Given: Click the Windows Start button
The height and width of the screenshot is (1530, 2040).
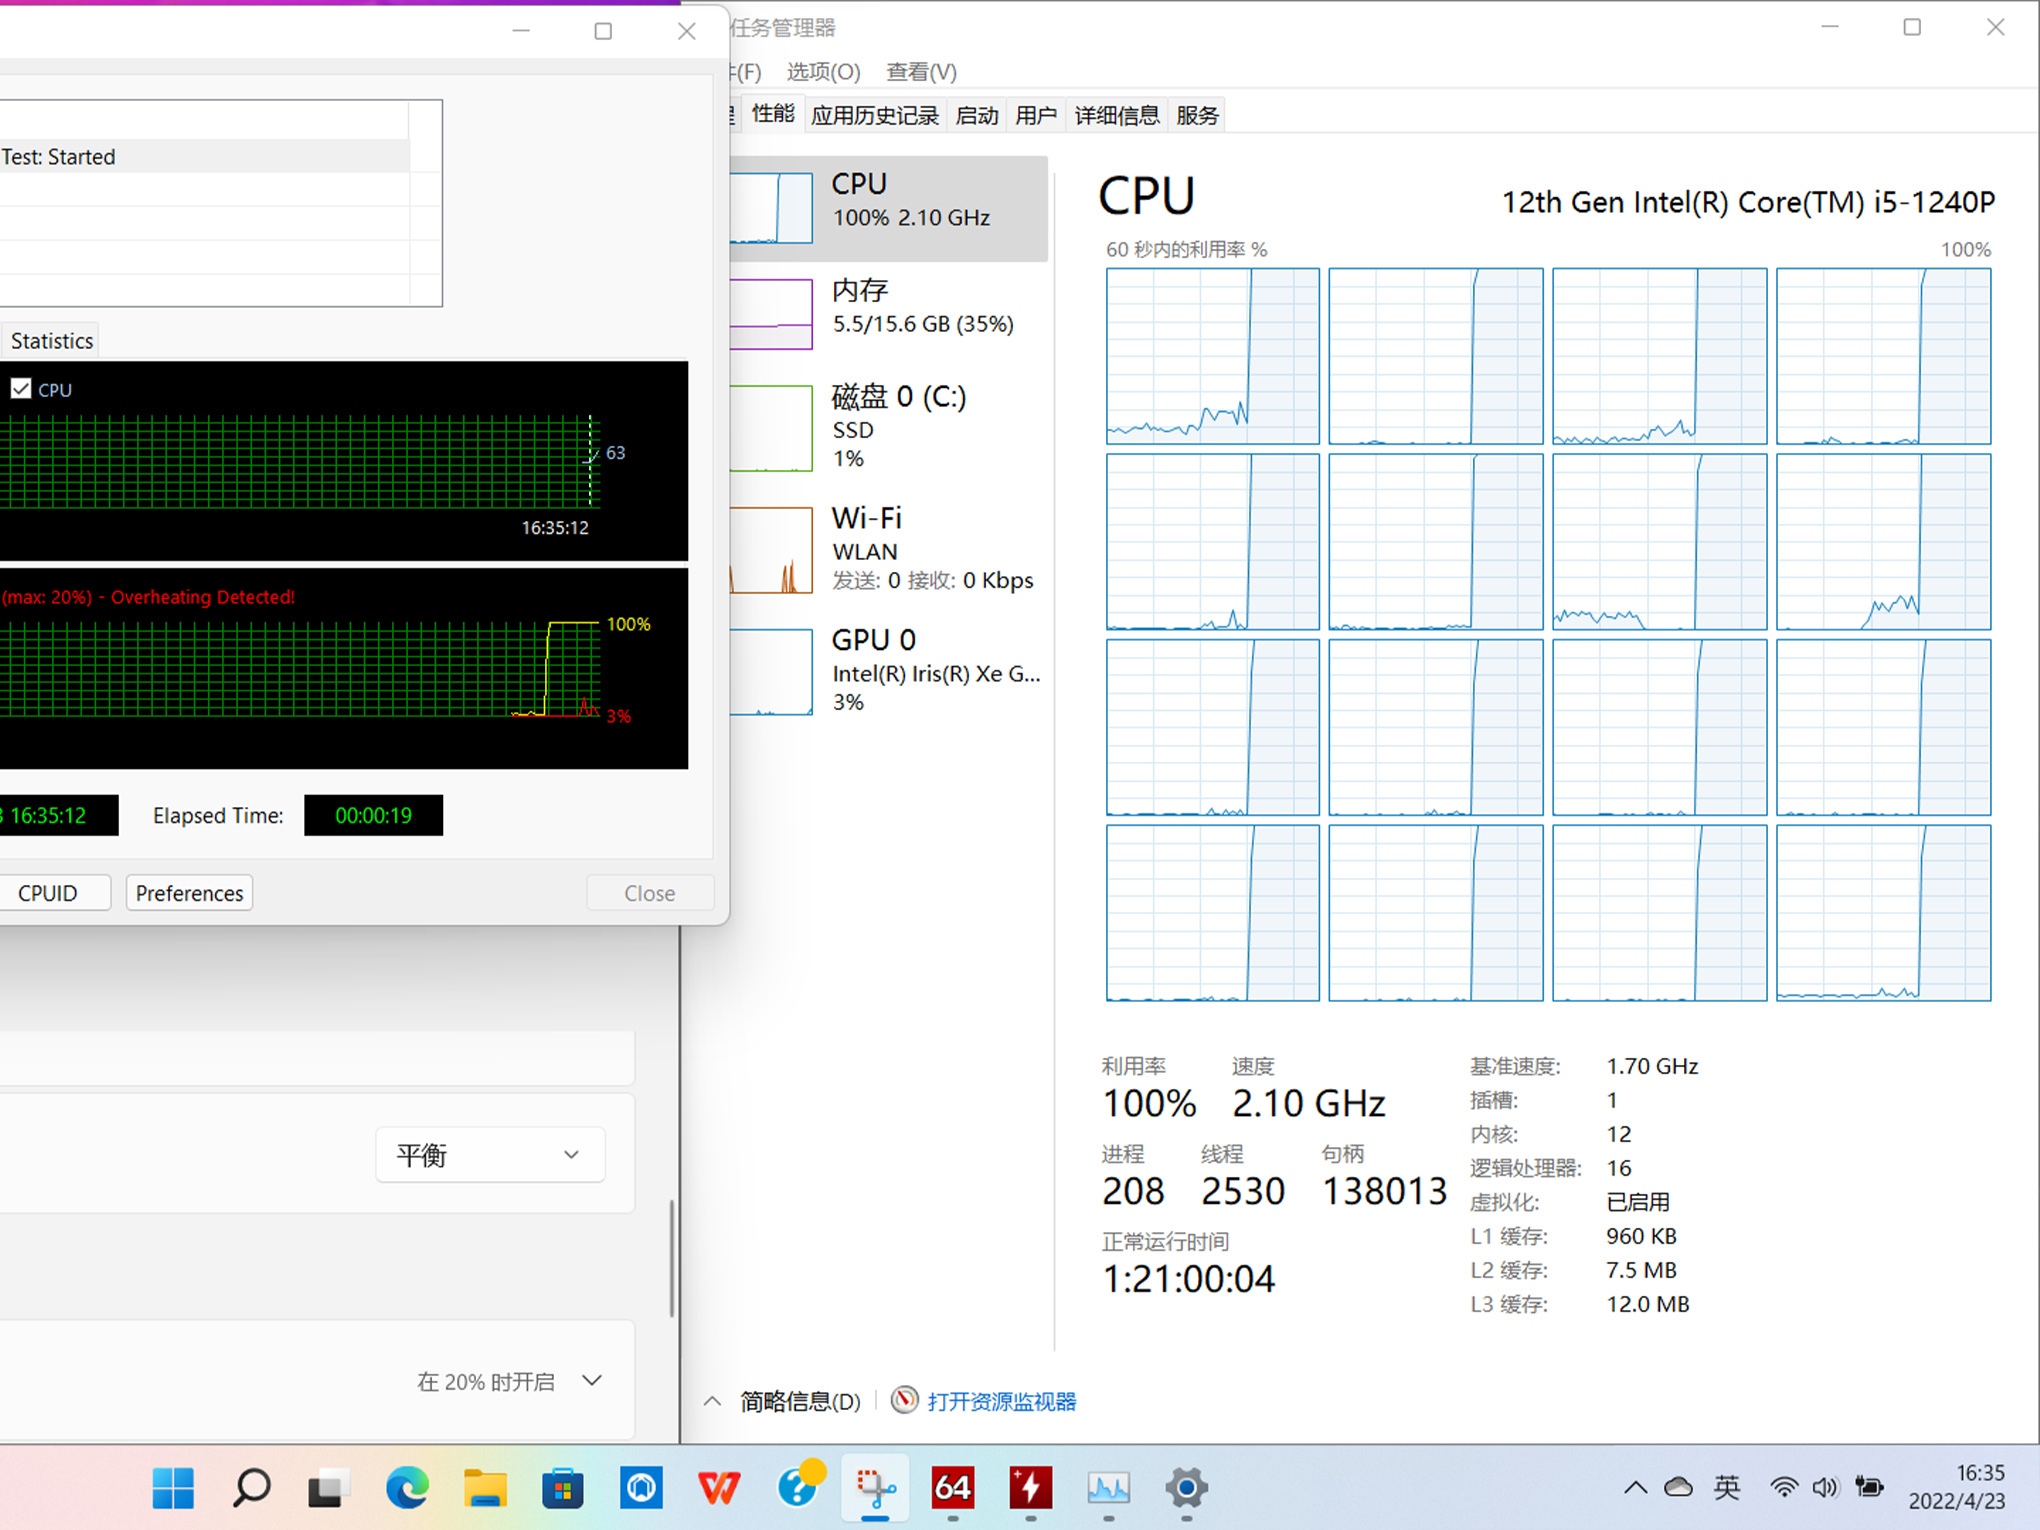Looking at the screenshot, I should point(173,1488).
